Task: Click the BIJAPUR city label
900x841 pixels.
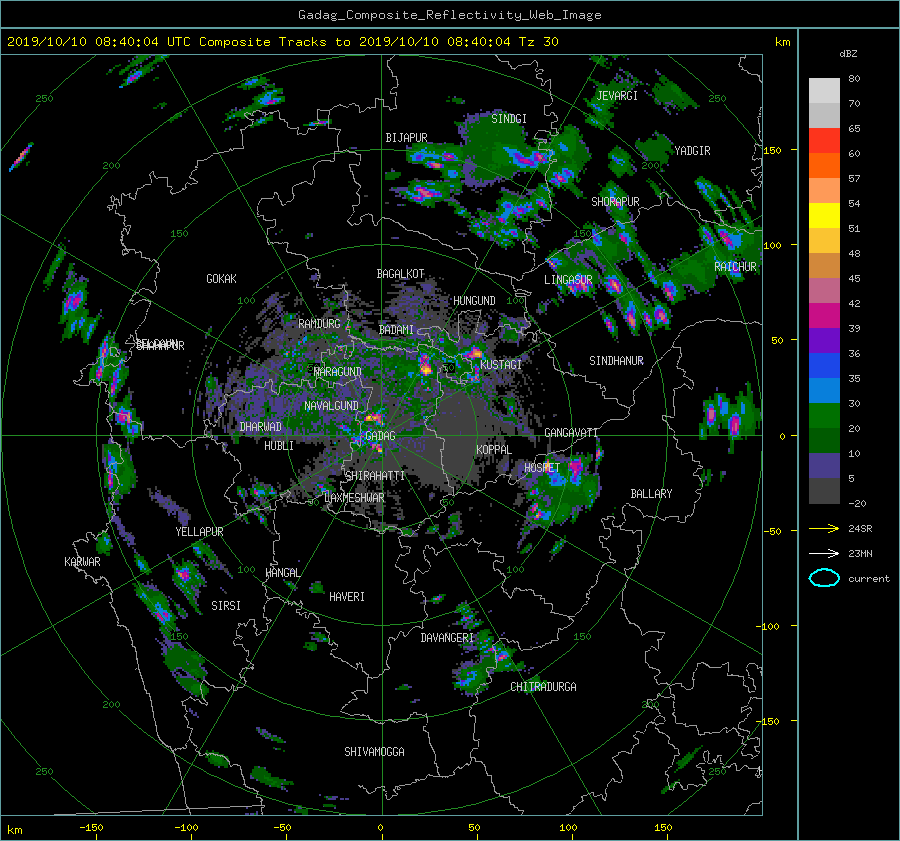Action: pos(406,138)
